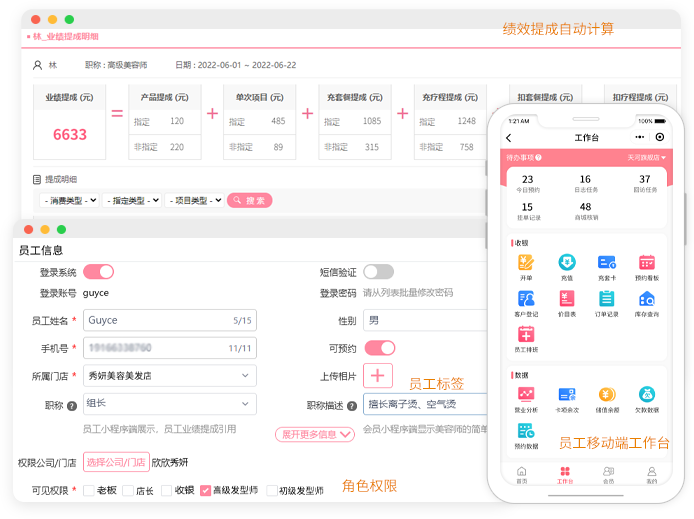Check the 店长 permission checkbox
This screenshot has height=519, width=694.
click(x=128, y=490)
